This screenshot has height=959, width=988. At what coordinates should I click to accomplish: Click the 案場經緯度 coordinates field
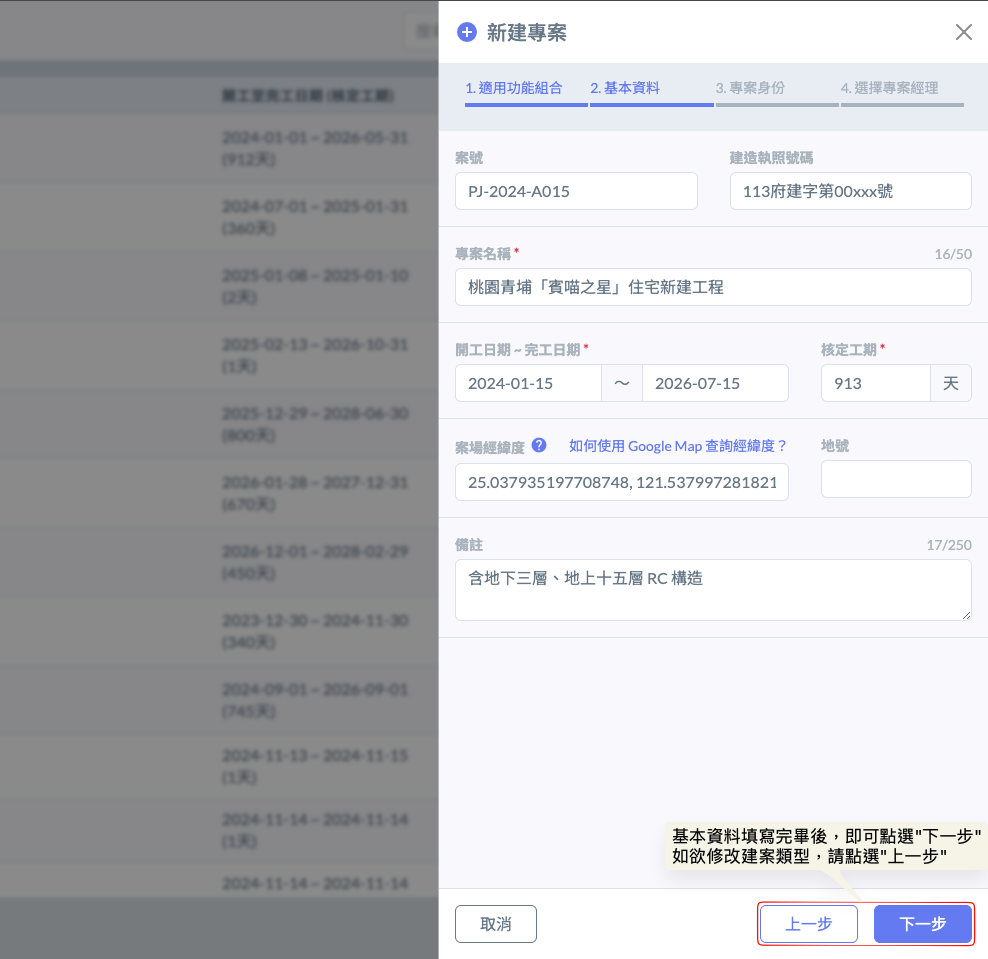[621, 482]
